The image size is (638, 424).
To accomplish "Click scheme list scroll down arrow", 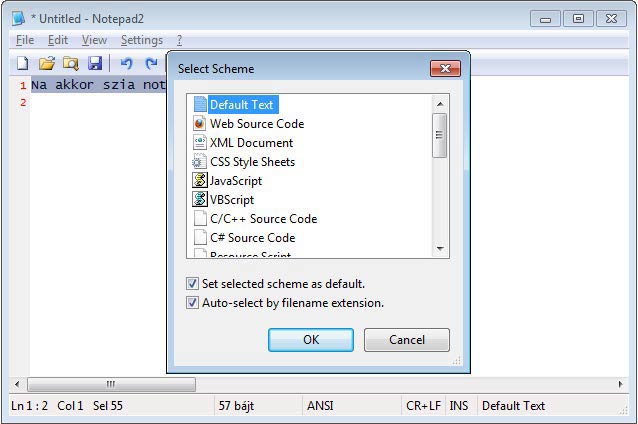I will 440,248.
